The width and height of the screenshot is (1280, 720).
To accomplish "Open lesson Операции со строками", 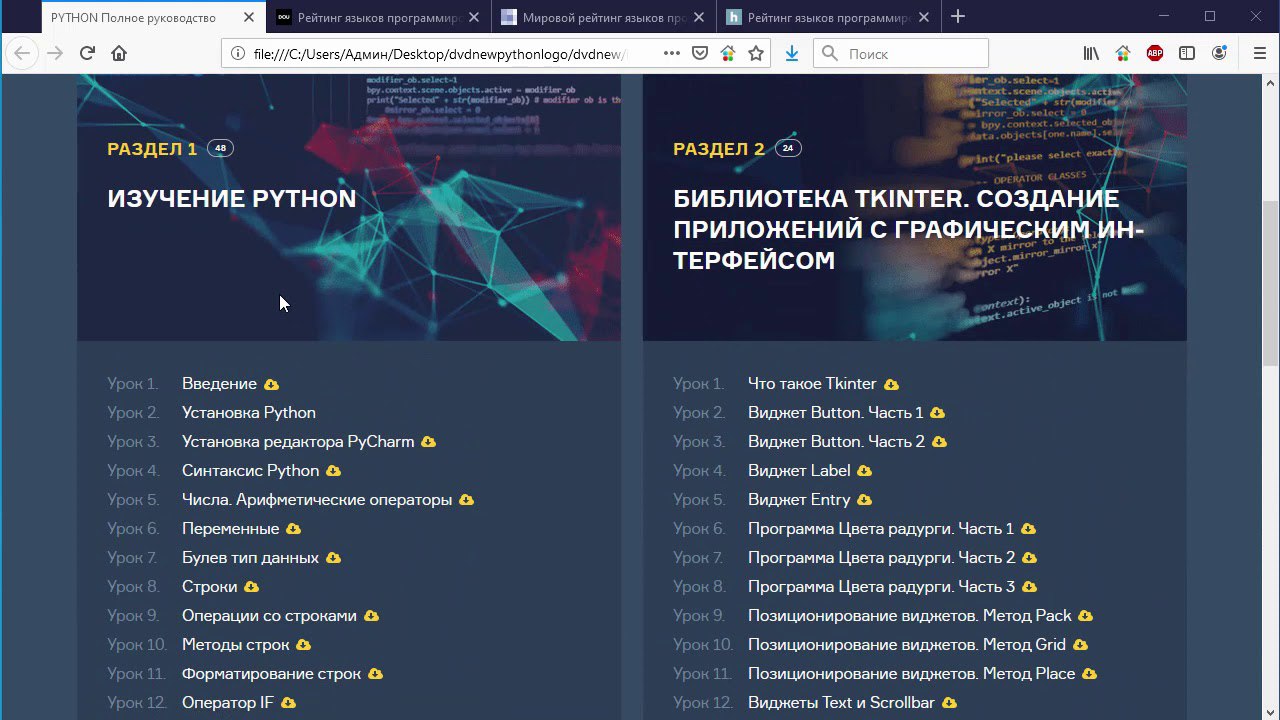I will (269, 616).
